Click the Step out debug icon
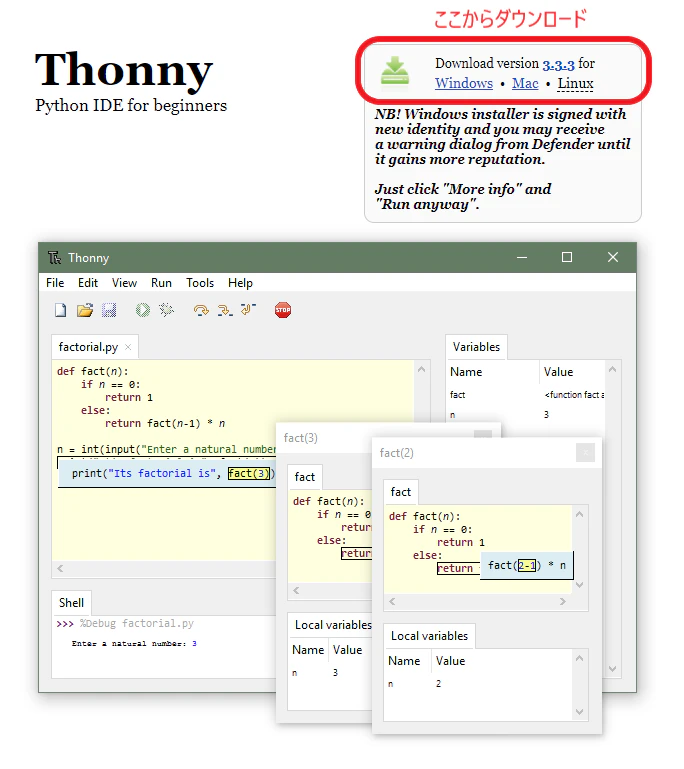The height and width of the screenshot is (769, 684). (x=249, y=309)
